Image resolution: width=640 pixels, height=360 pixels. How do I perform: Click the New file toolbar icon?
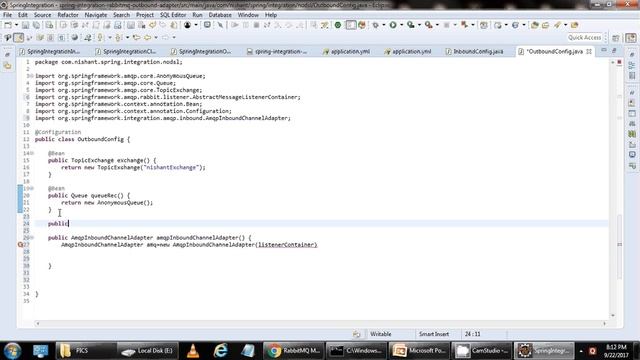point(8,25)
